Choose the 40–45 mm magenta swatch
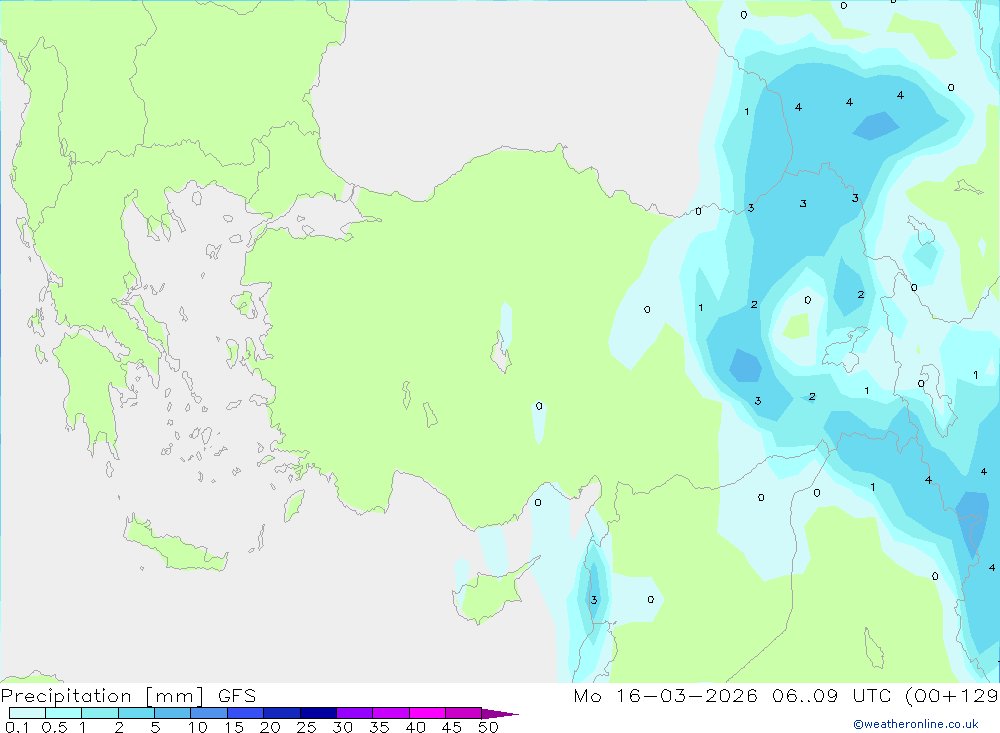 click(427, 713)
